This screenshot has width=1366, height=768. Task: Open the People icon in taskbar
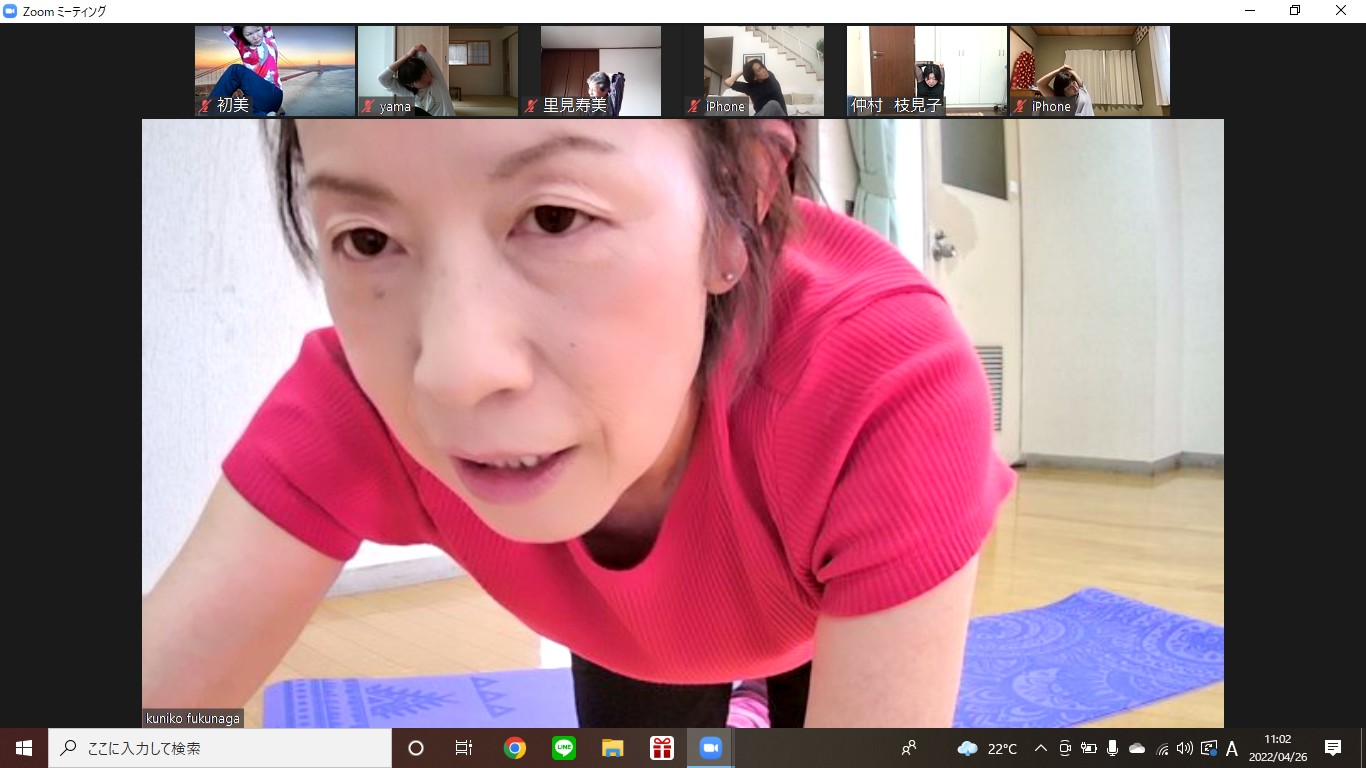click(909, 748)
